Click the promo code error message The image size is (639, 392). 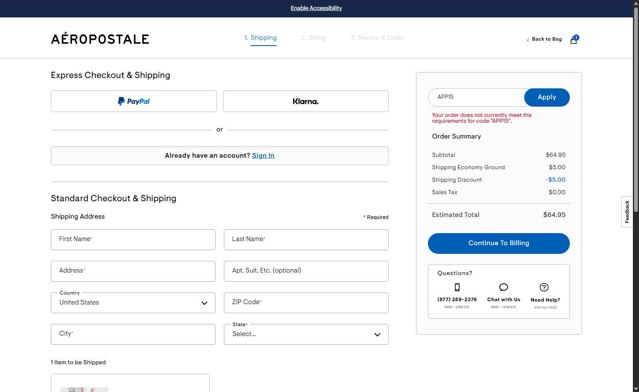(482, 118)
